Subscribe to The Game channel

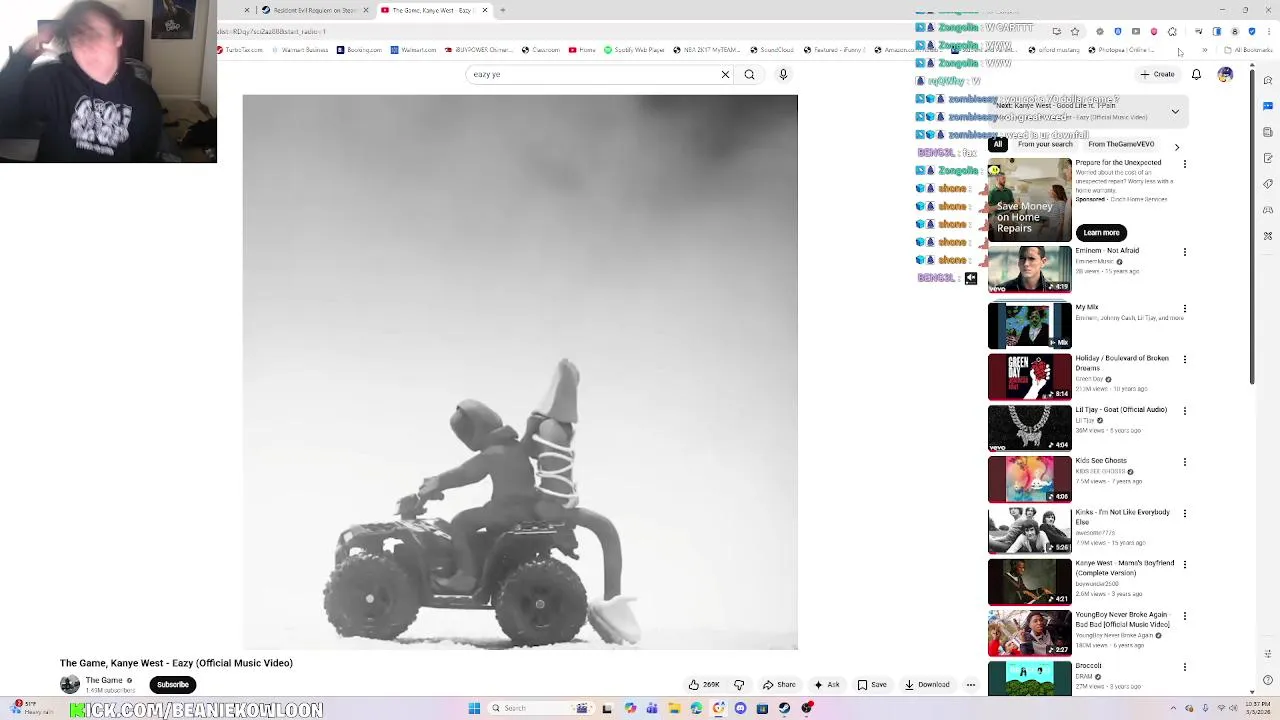point(172,685)
